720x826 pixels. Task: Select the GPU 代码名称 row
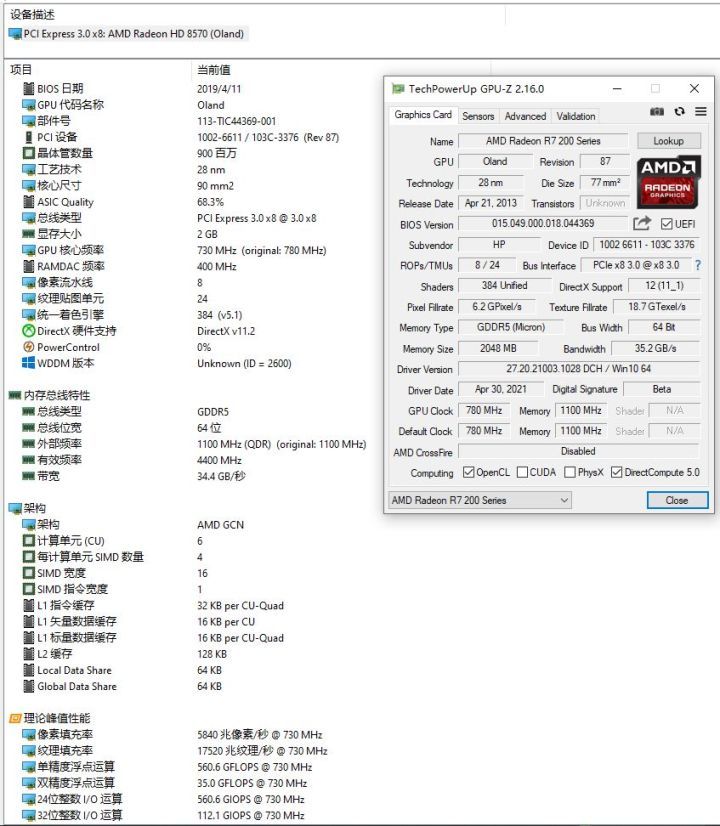click(71, 105)
